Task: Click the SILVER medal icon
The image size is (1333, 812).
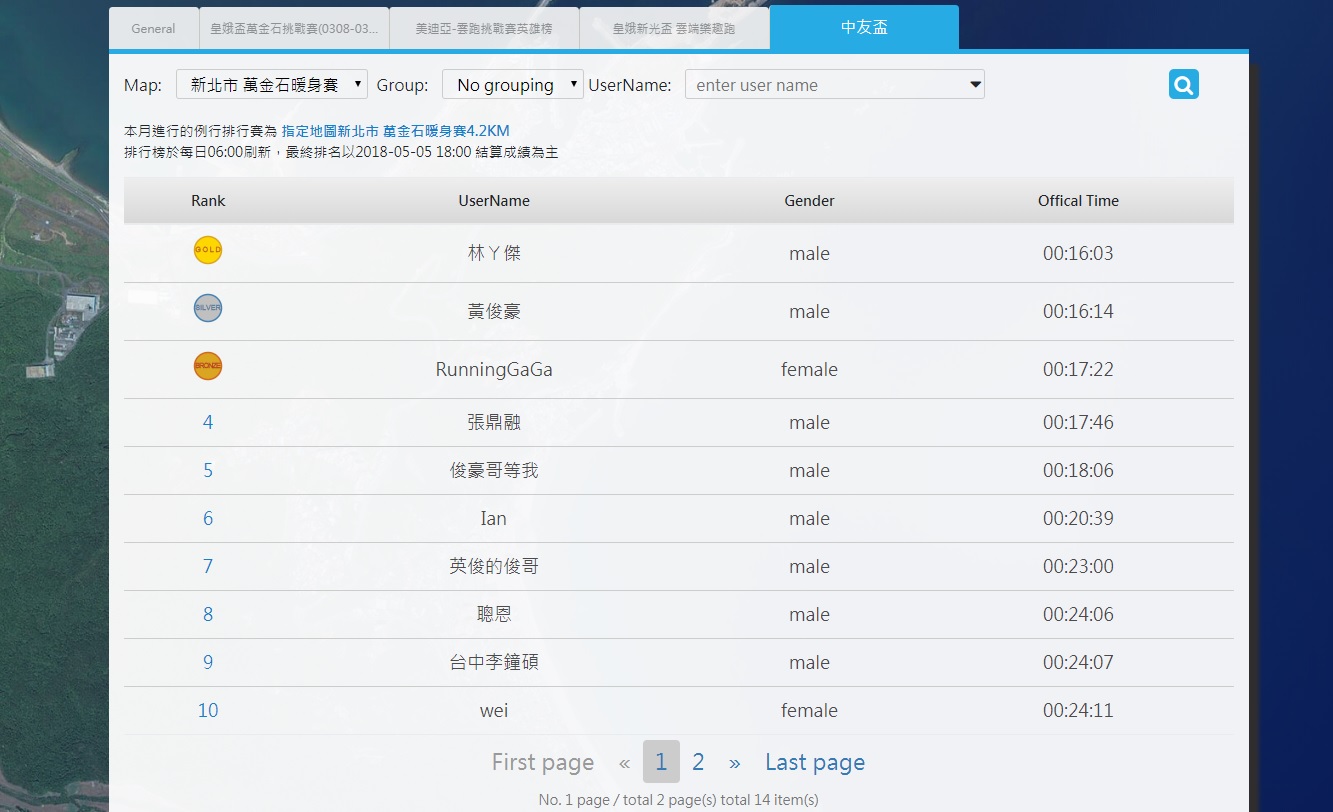Action: tap(208, 308)
